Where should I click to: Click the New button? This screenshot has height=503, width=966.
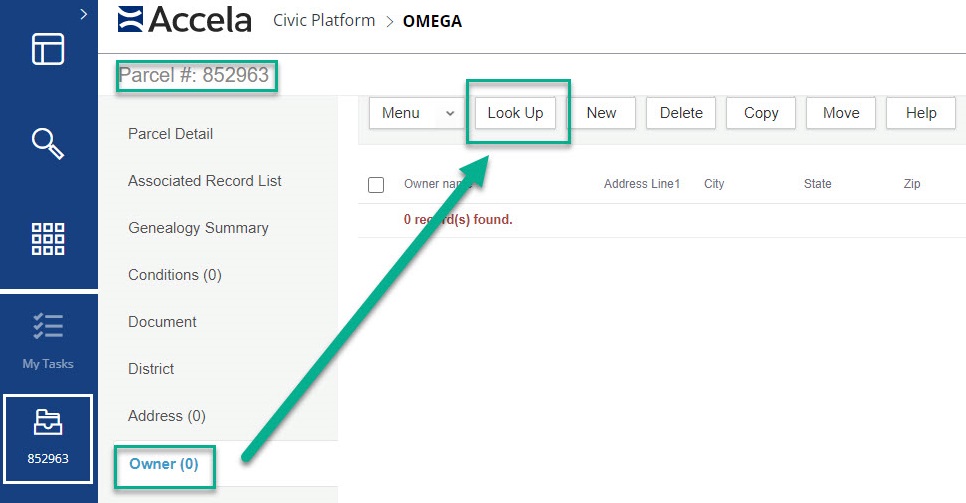pos(601,113)
